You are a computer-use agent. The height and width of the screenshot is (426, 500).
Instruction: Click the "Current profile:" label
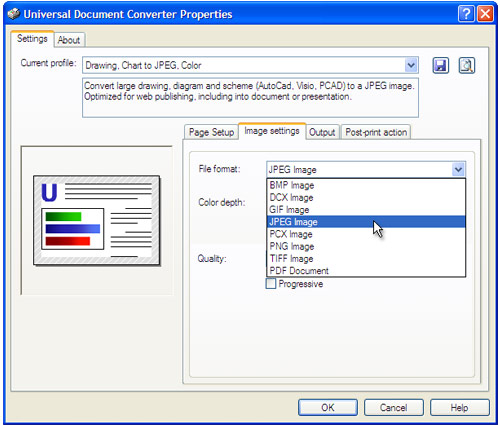click(x=48, y=63)
